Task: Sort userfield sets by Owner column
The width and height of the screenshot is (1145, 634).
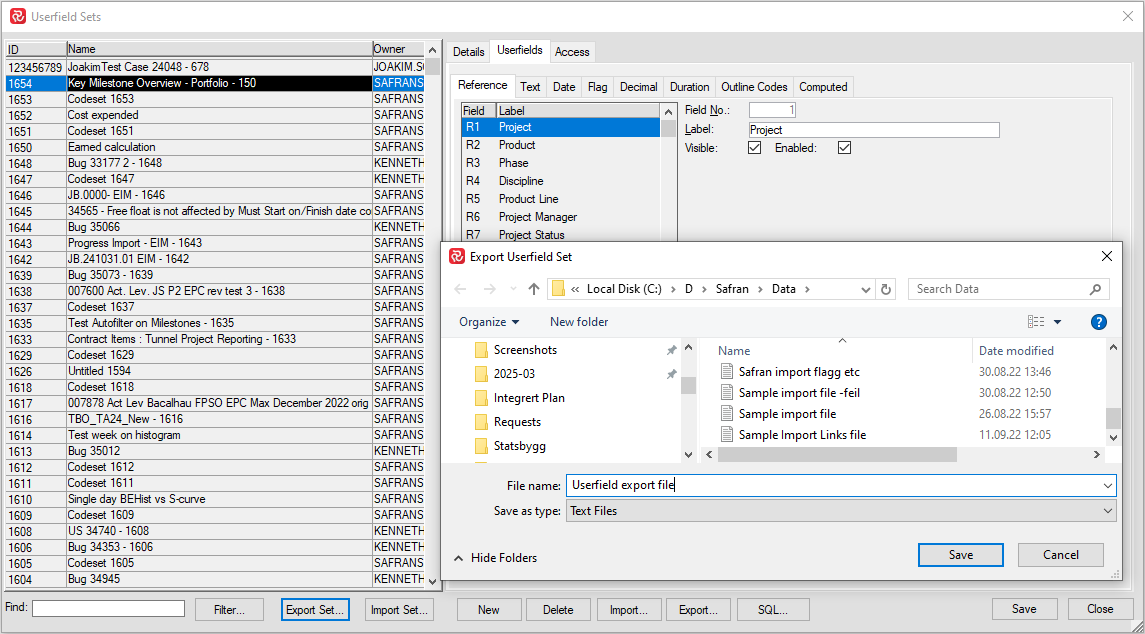Action: click(398, 50)
